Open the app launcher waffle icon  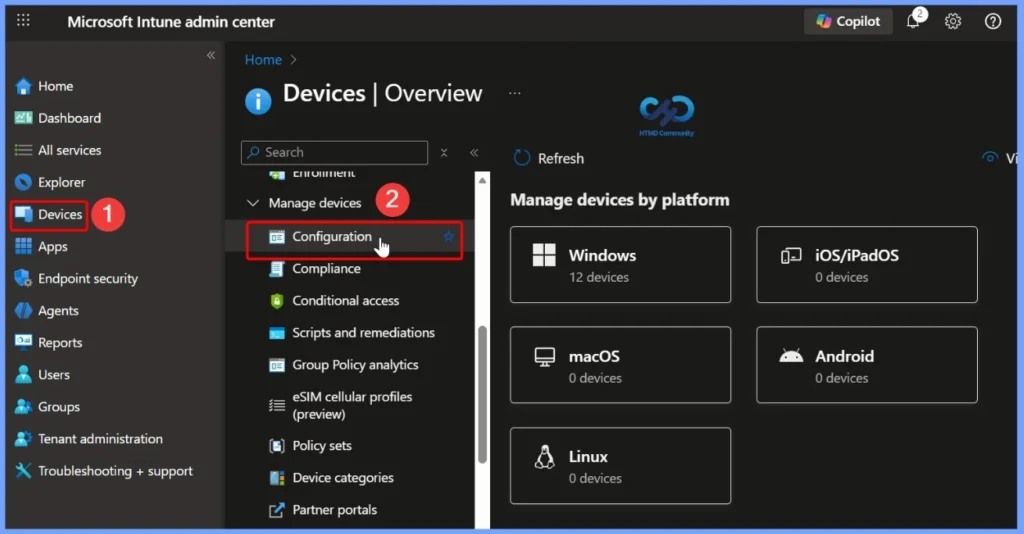[23, 20]
